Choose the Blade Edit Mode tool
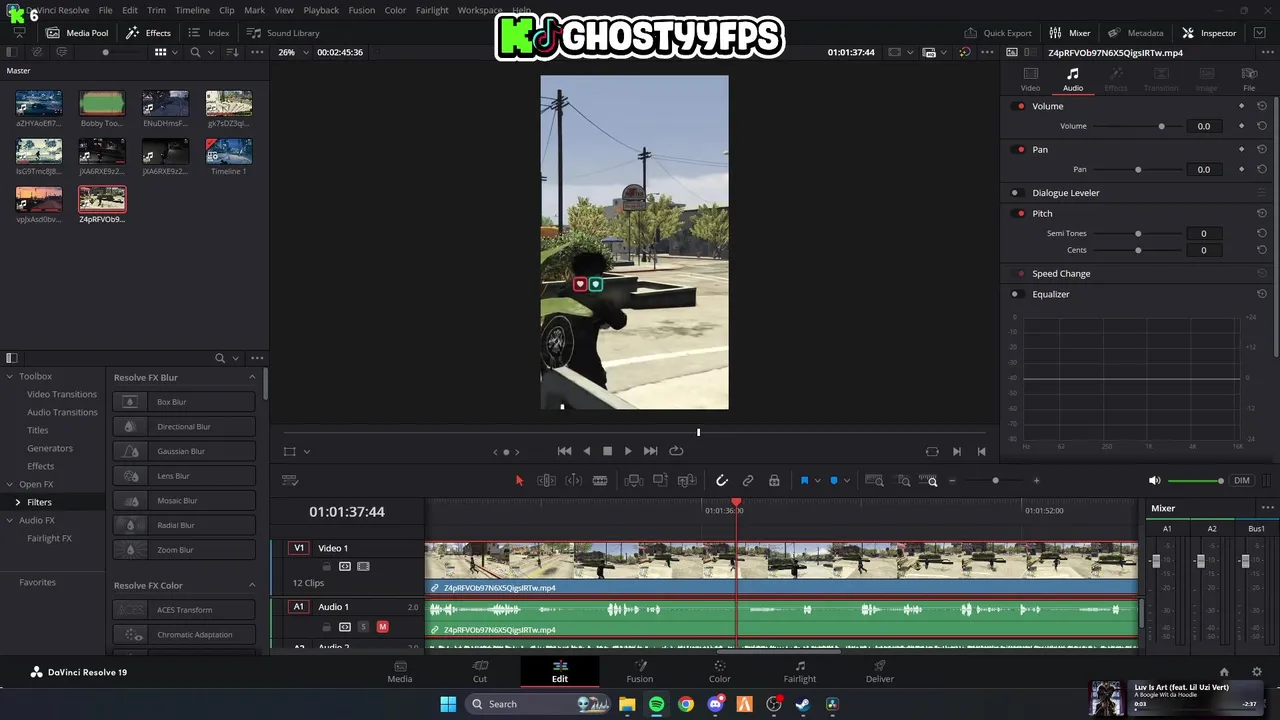1280x720 pixels. pos(600,481)
